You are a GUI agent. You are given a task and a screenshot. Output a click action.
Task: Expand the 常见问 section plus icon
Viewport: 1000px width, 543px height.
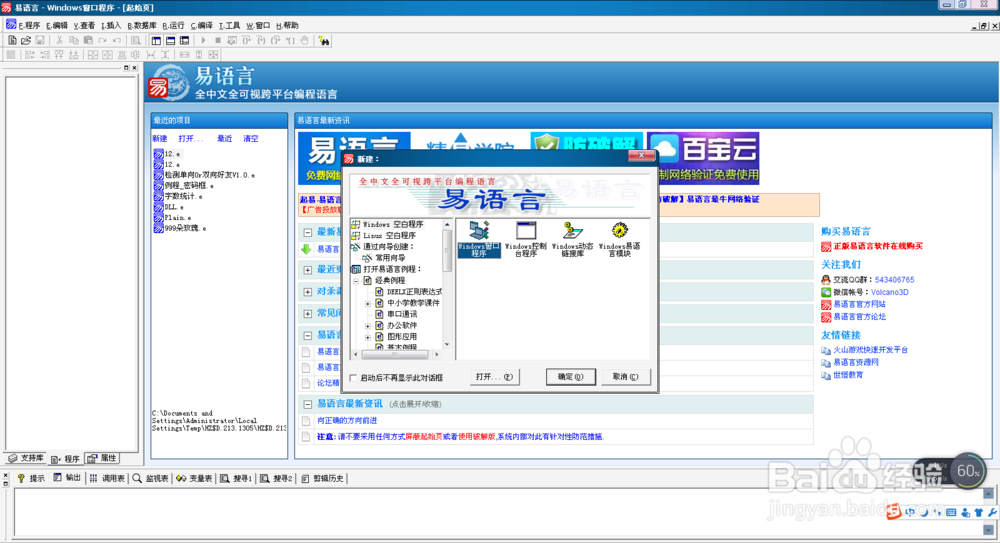tap(307, 314)
